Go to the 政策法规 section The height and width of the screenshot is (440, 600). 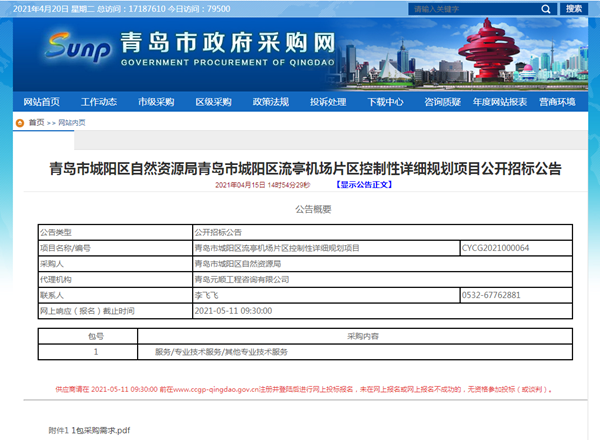270,102
